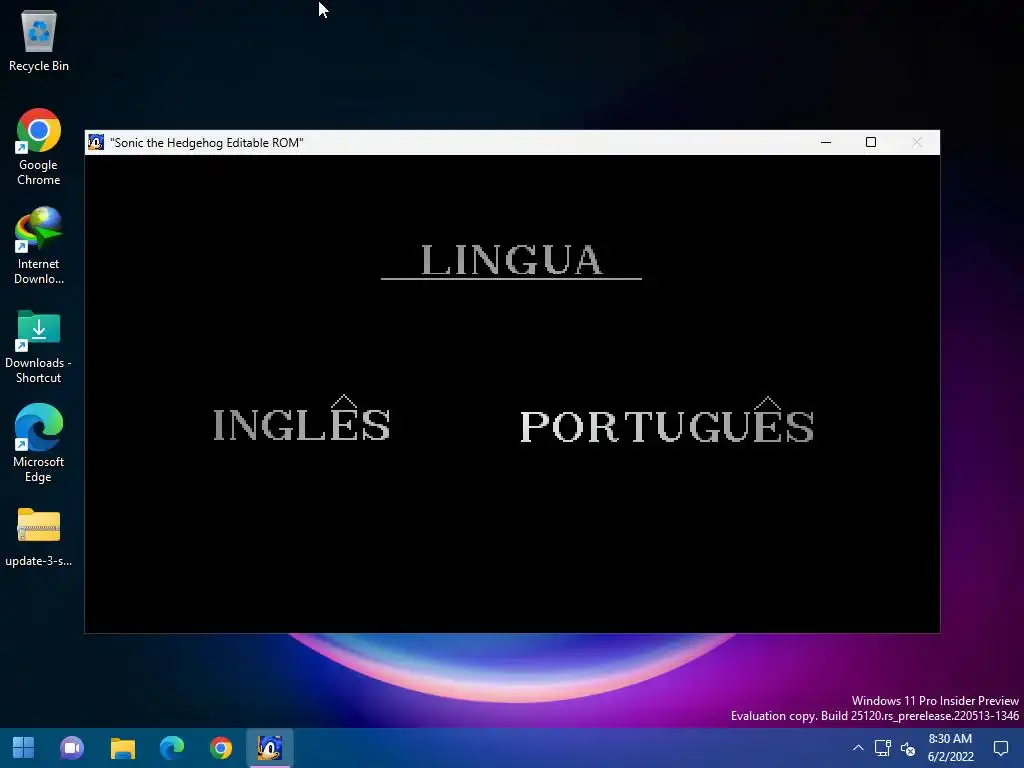Select the Microsoft Edge desktop shortcut
This screenshot has width=1024, height=768.
point(39,443)
